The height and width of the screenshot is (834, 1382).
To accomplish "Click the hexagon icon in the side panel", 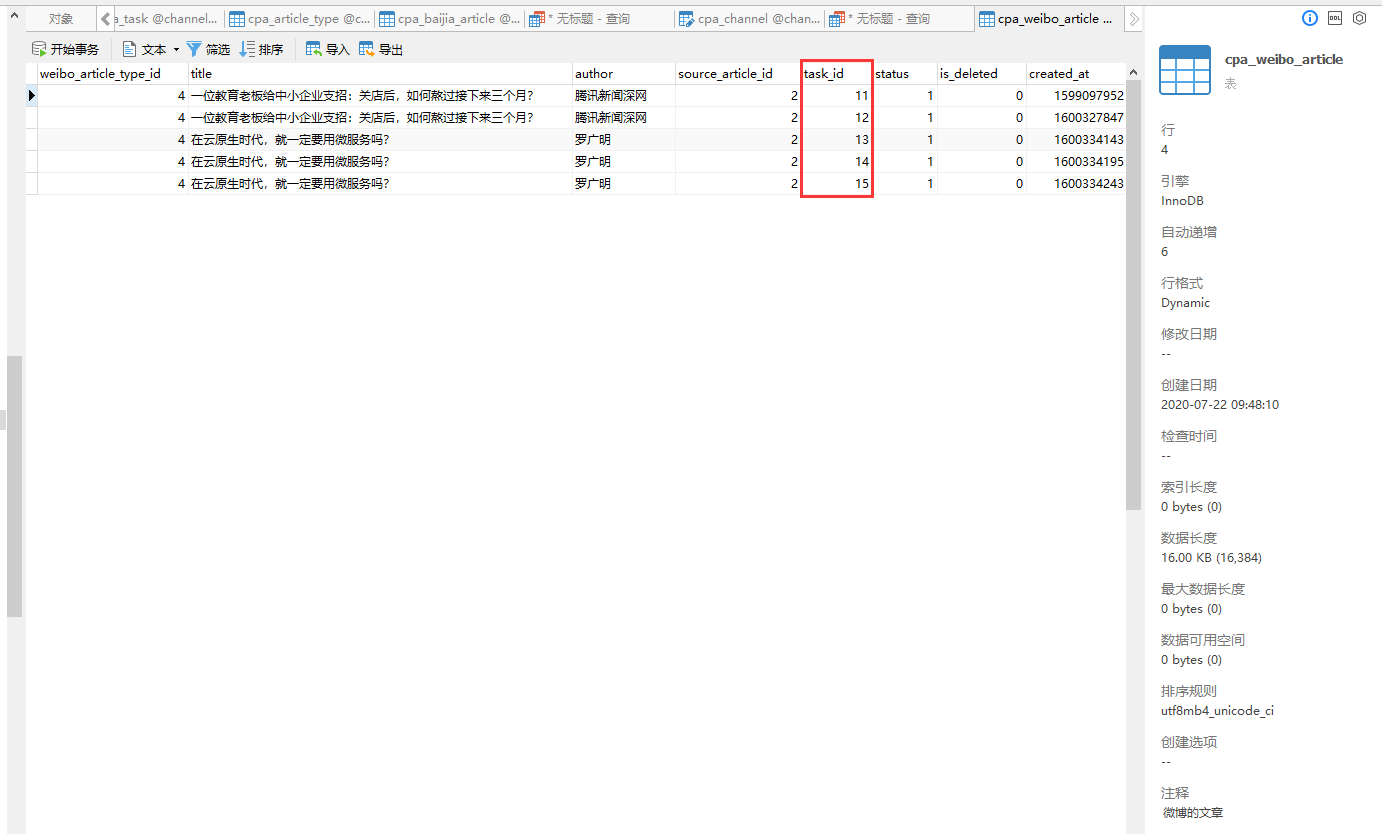I will pos(1359,18).
